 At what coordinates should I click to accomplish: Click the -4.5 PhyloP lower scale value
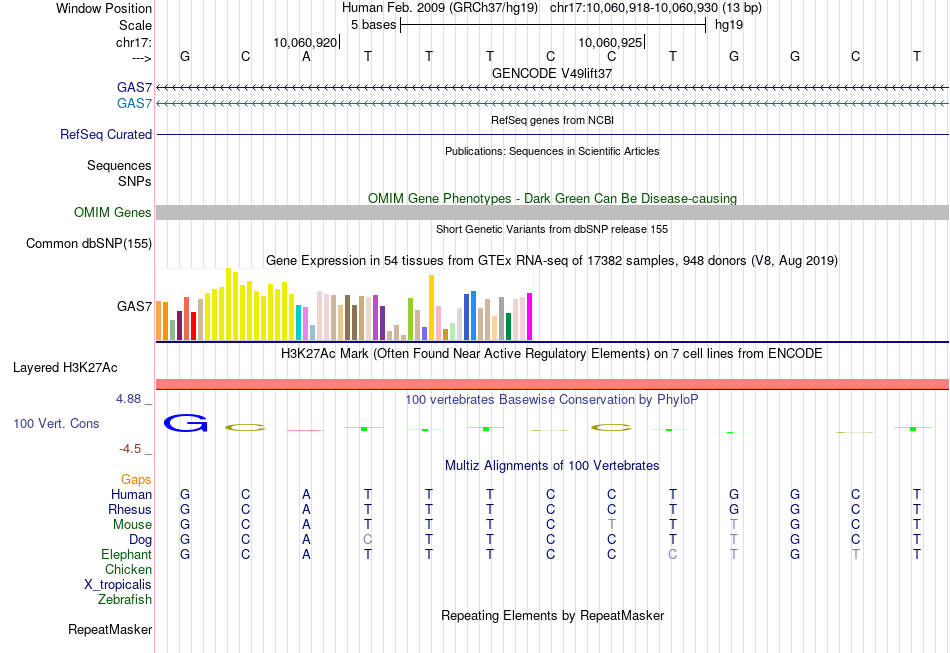coord(130,449)
